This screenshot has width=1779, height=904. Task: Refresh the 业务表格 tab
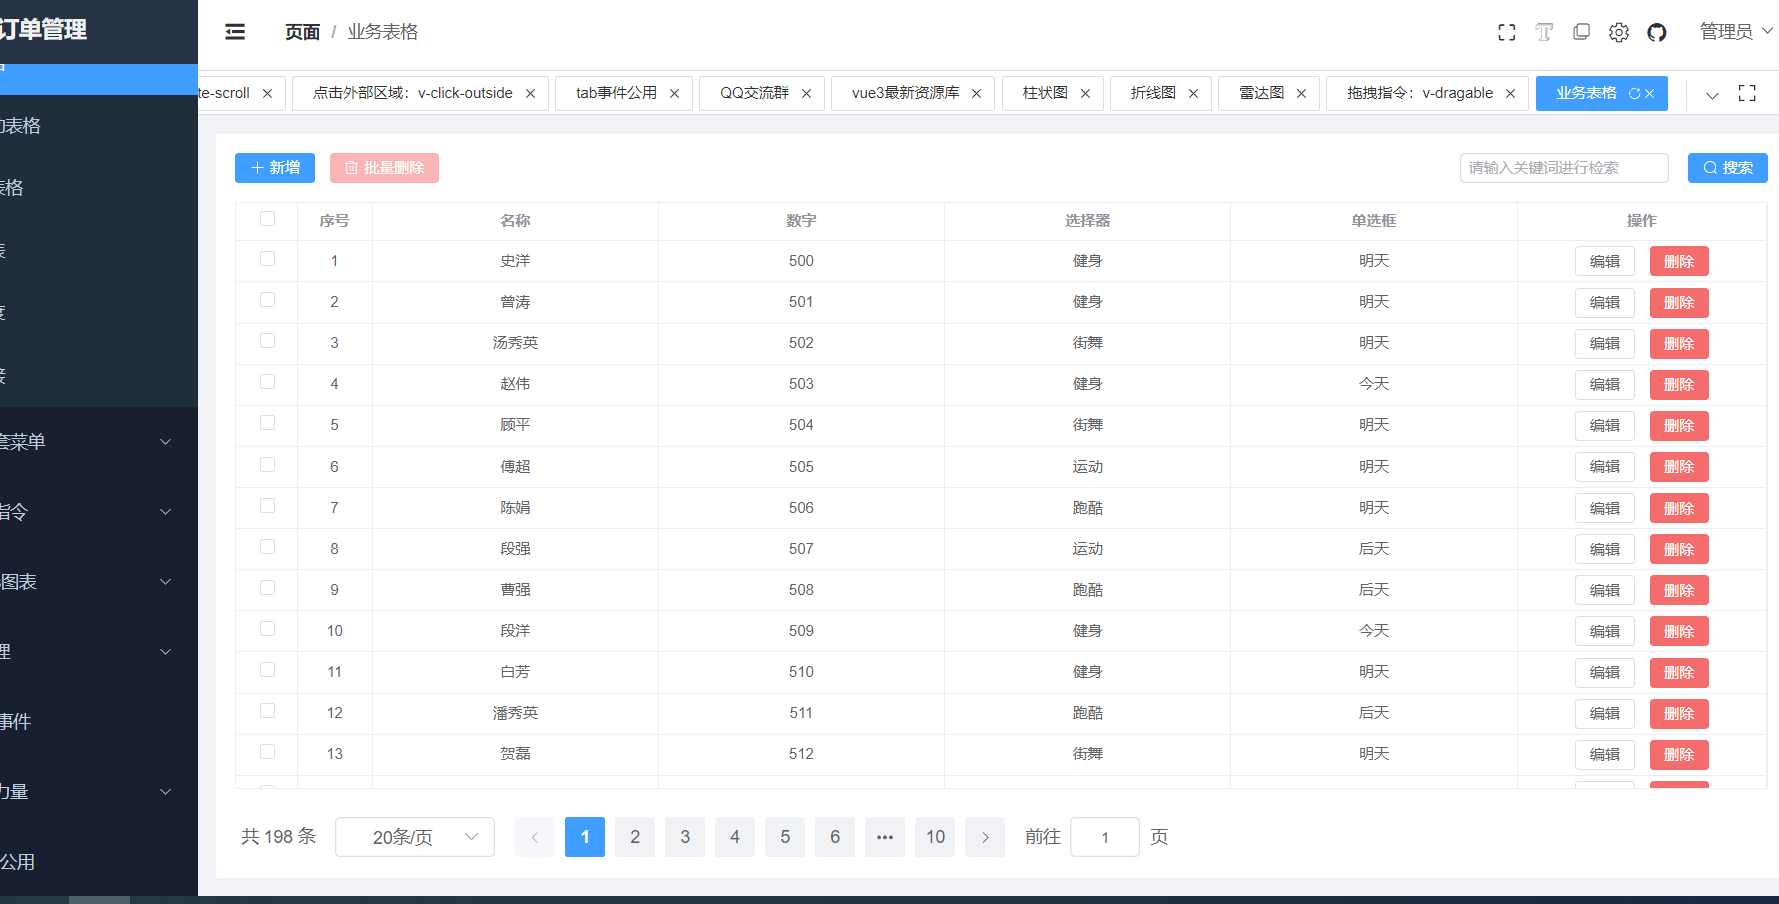coord(1635,93)
